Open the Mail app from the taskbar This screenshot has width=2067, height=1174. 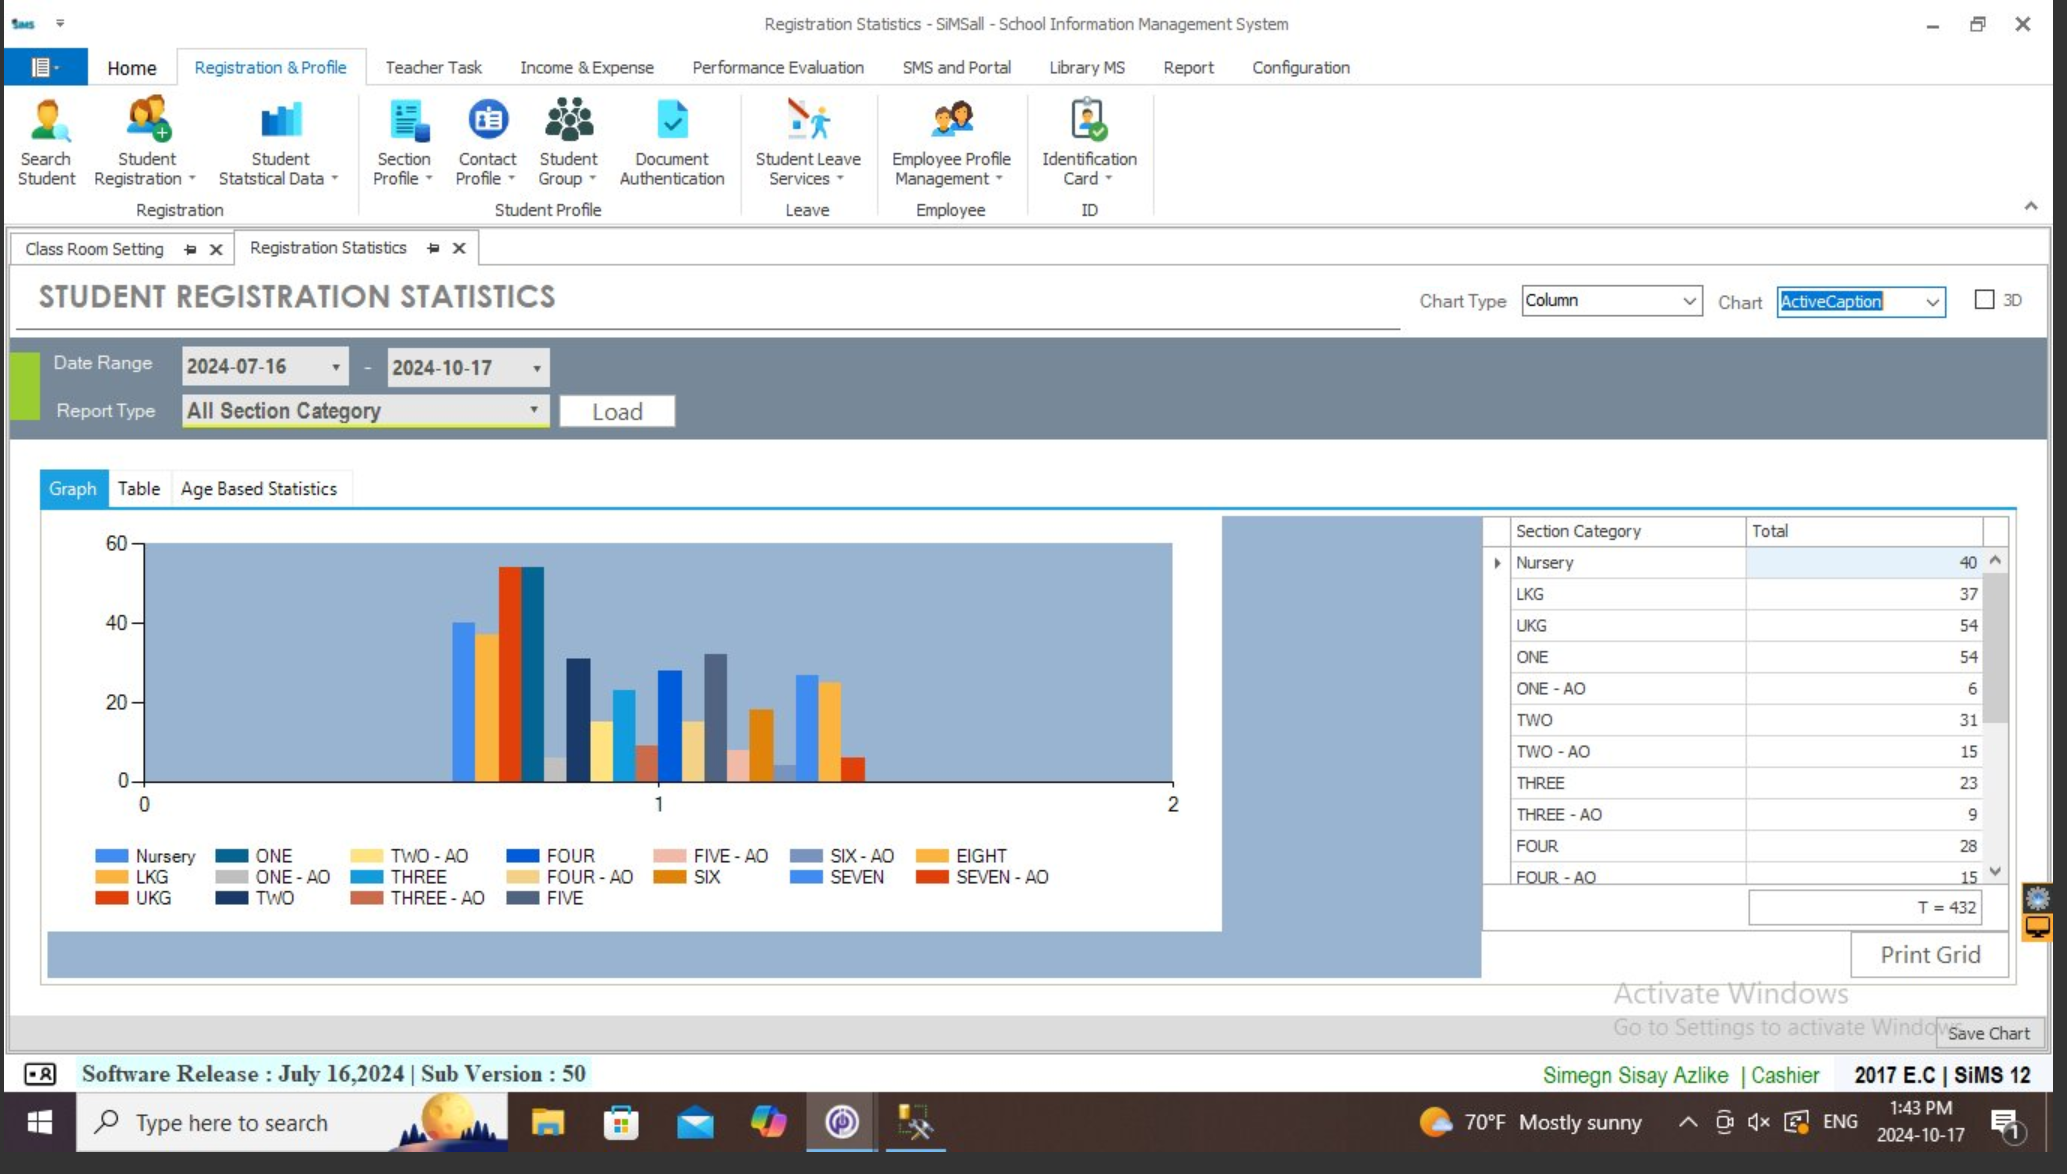coord(695,1122)
